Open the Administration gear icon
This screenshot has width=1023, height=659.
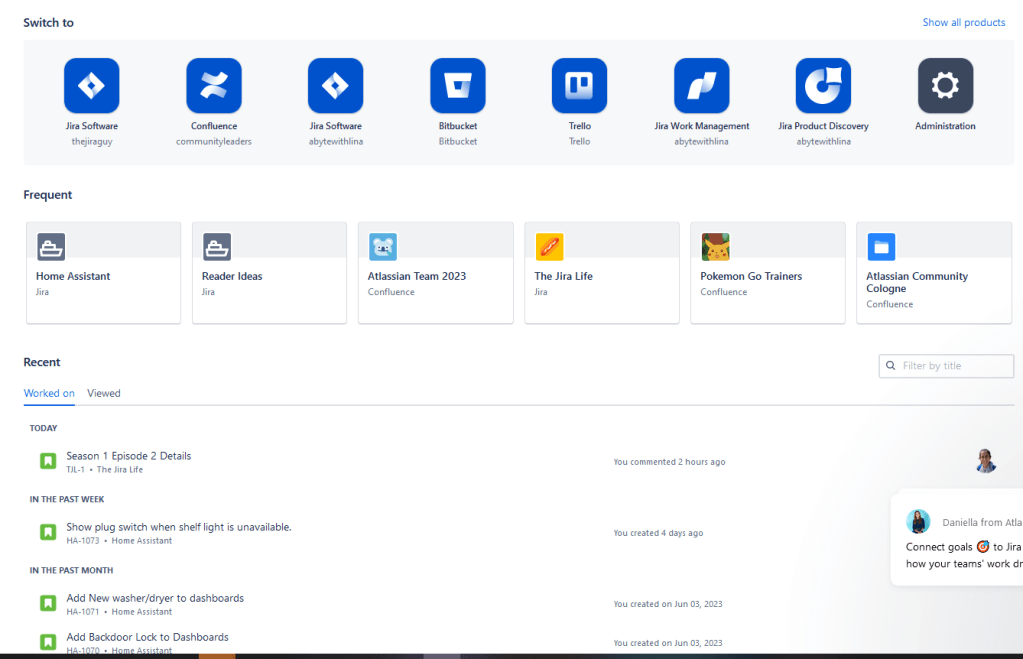[945, 86]
